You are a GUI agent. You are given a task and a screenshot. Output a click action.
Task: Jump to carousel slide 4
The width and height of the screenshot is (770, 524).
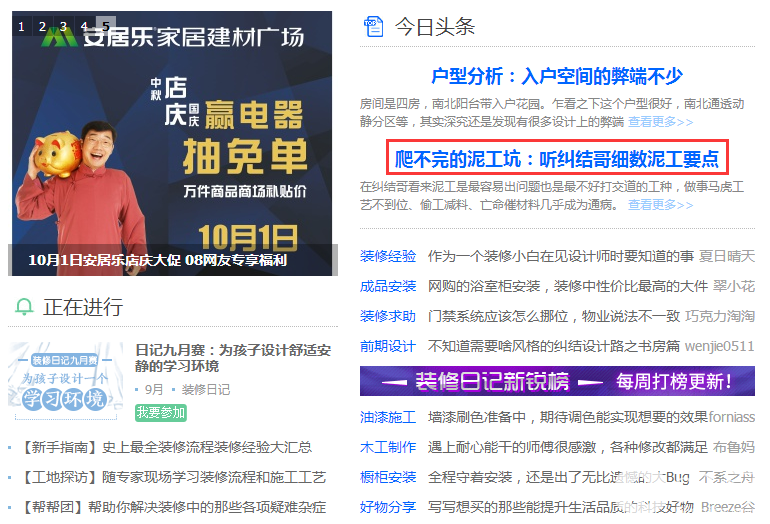pos(84,27)
